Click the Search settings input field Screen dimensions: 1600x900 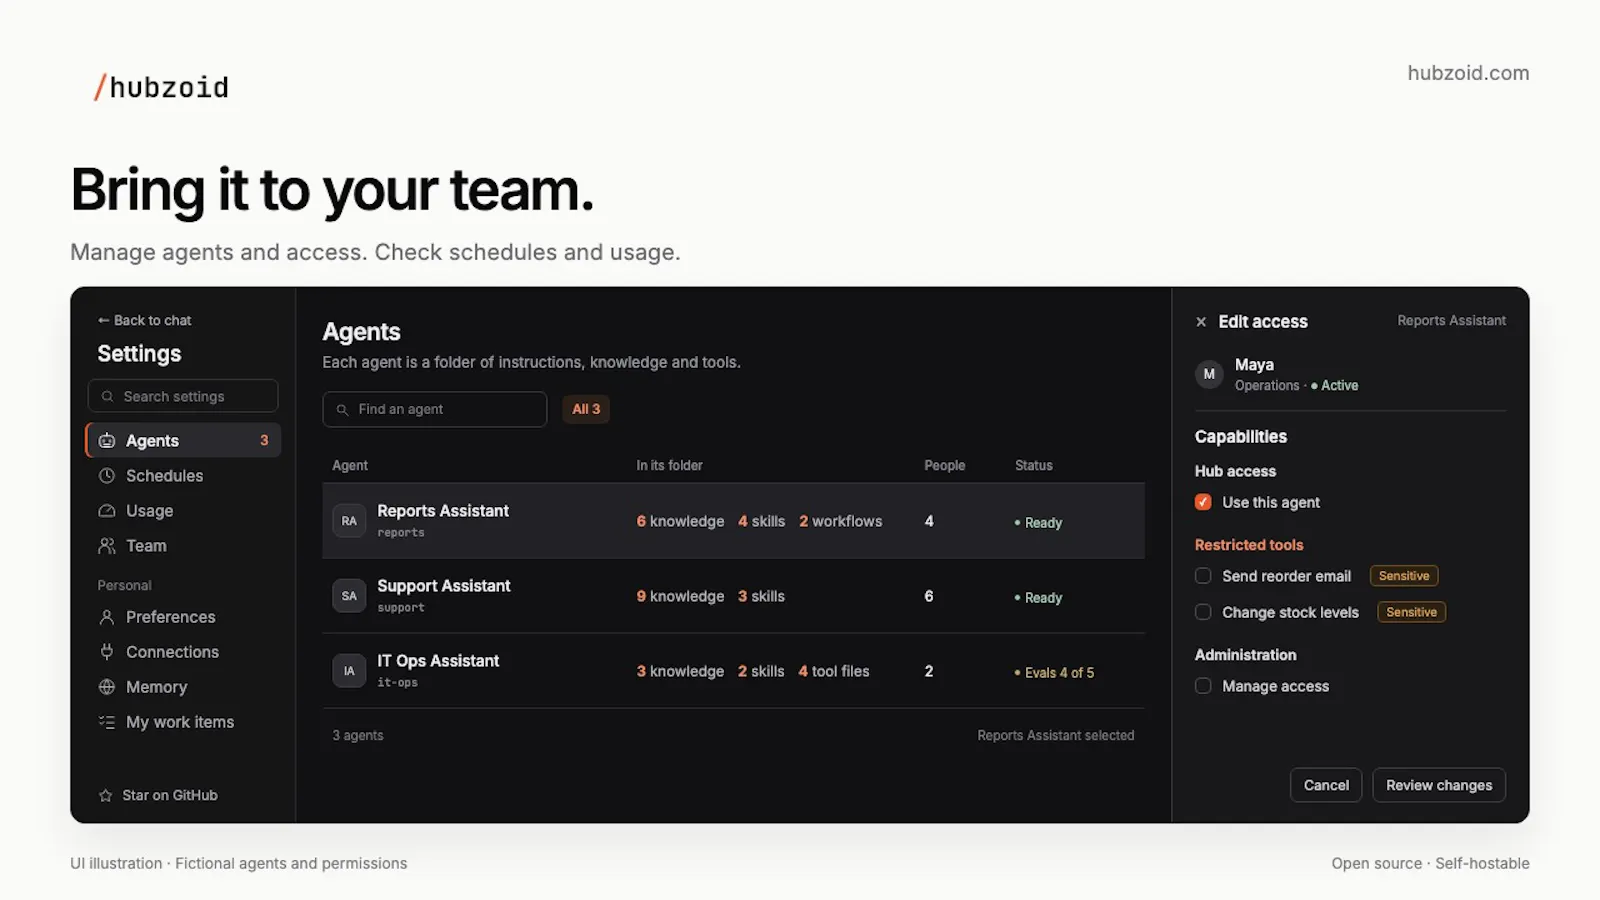click(x=183, y=396)
